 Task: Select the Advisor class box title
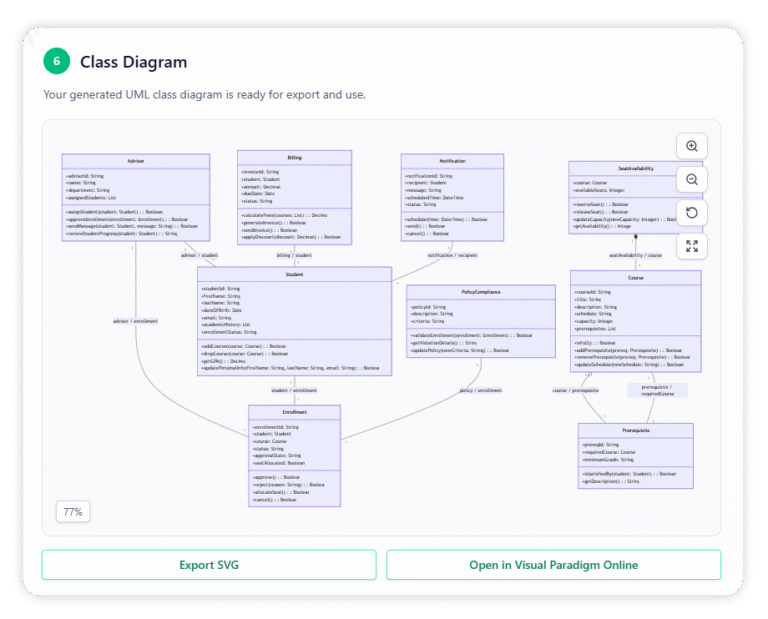[136, 161]
